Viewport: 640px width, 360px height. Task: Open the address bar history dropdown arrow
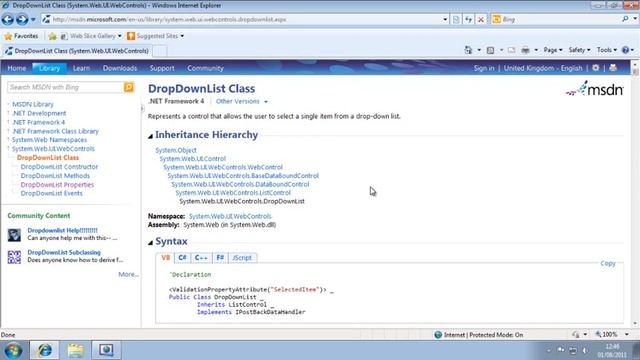click(x=445, y=19)
